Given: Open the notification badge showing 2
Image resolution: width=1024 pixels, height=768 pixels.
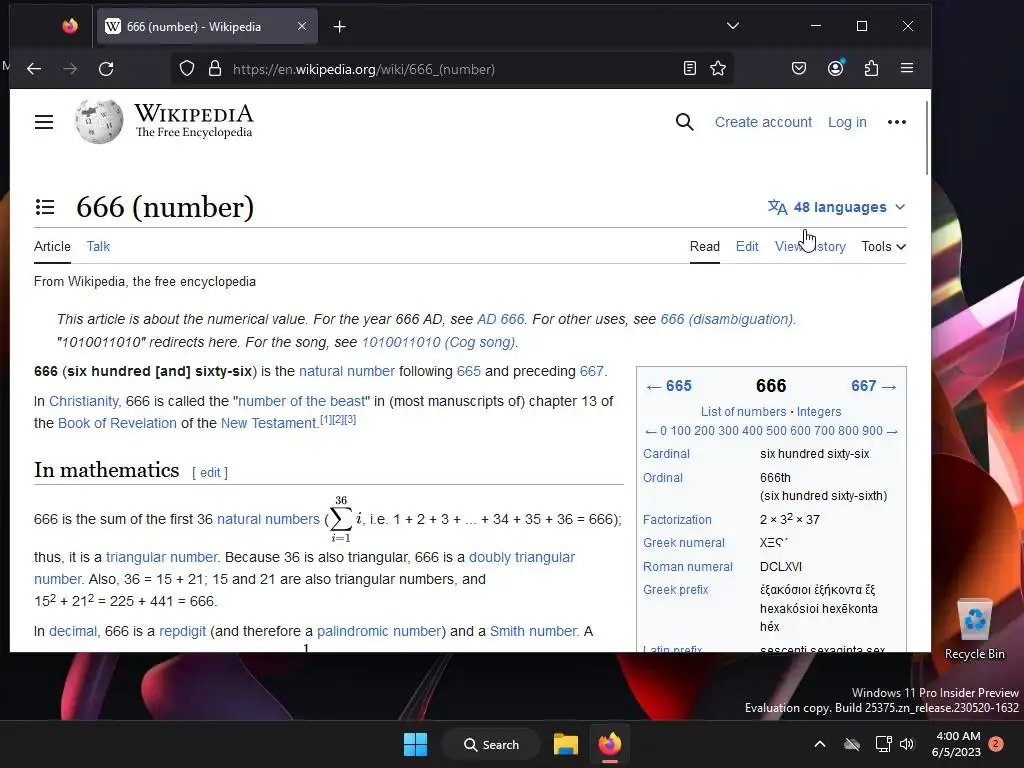Looking at the screenshot, I should [996, 744].
